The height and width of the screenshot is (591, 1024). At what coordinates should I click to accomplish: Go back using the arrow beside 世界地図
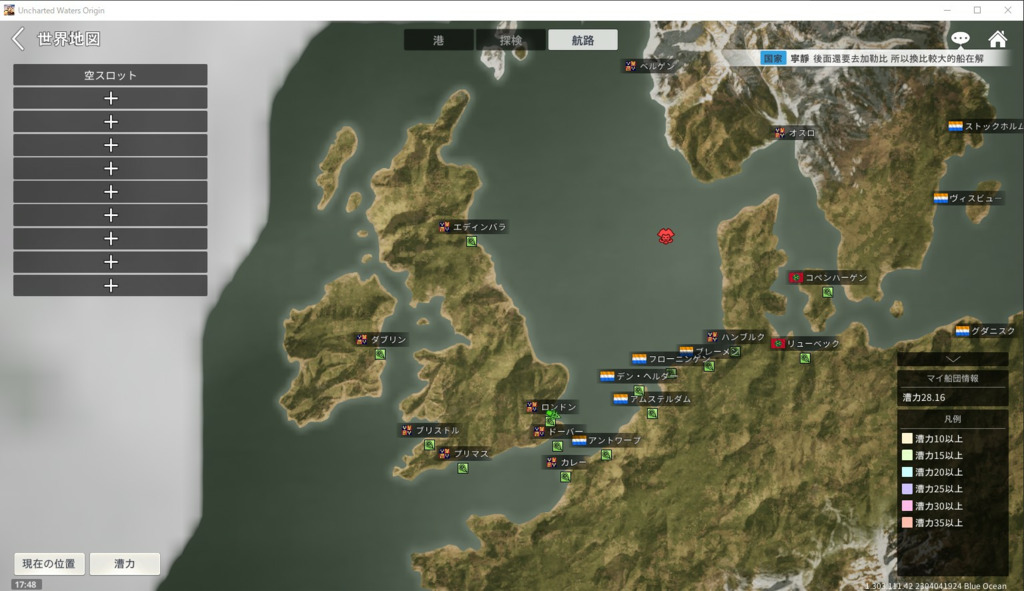coord(18,39)
